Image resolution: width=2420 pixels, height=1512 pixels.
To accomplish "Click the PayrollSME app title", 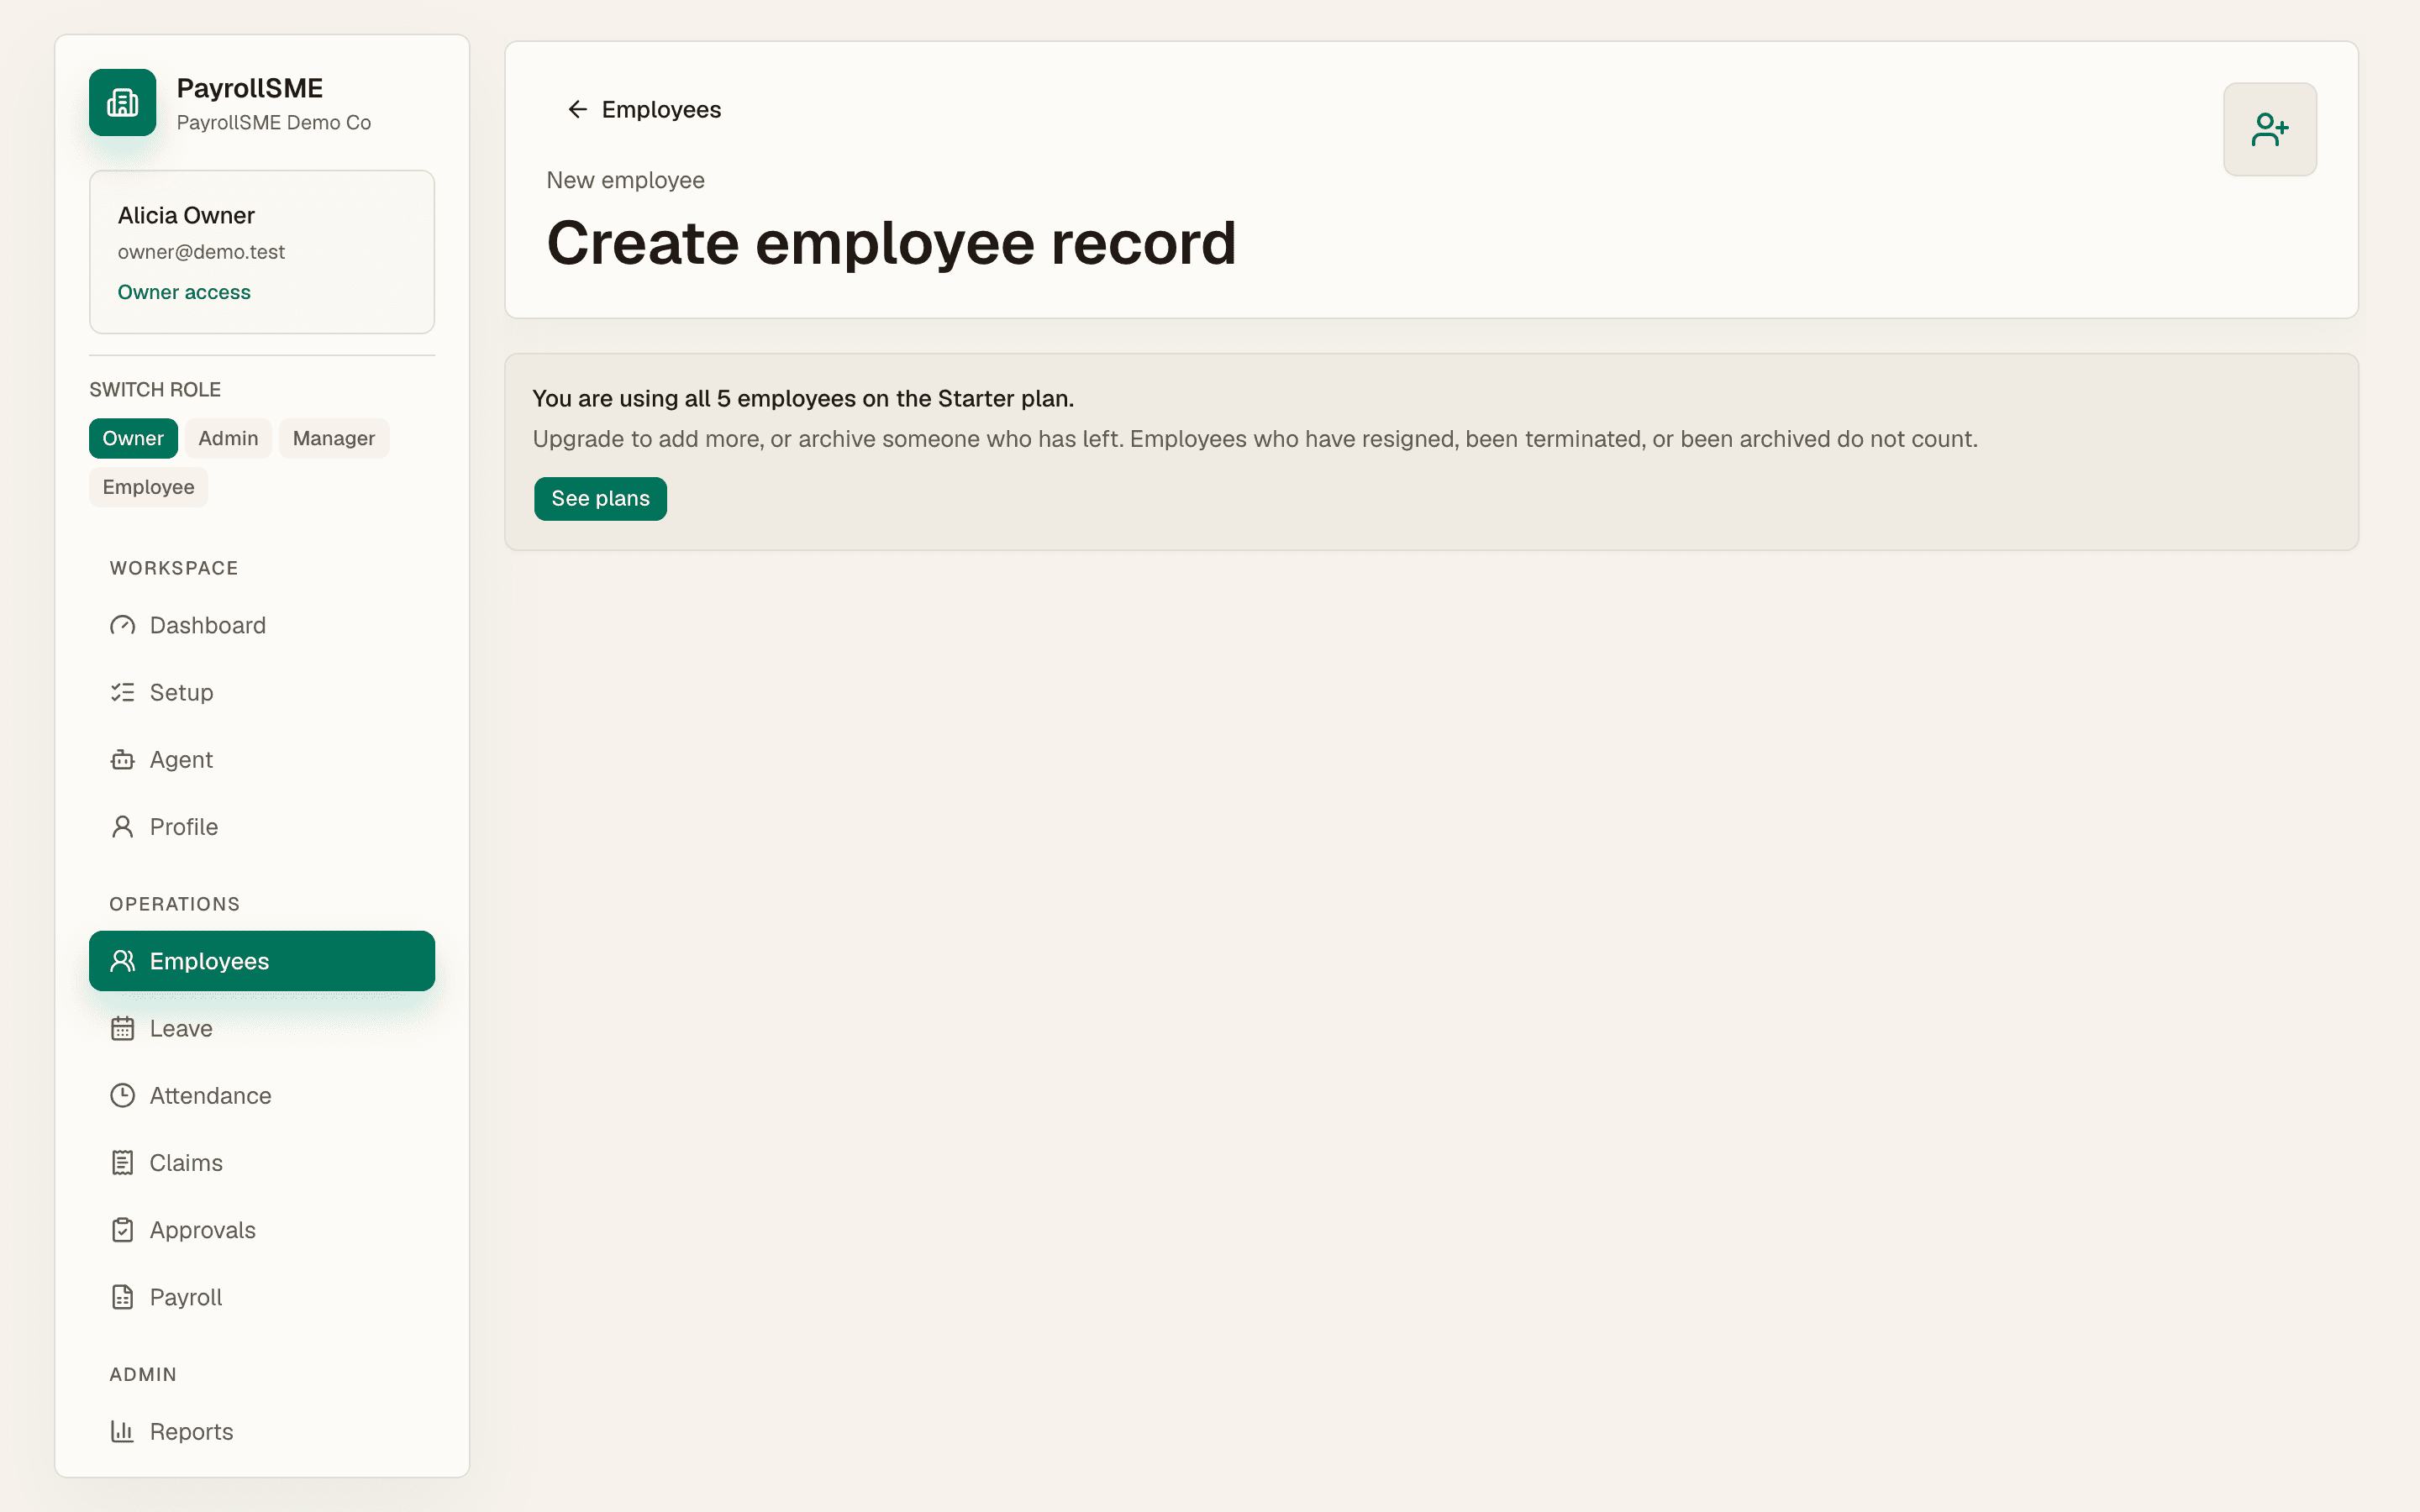I will click(x=250, y=88).
